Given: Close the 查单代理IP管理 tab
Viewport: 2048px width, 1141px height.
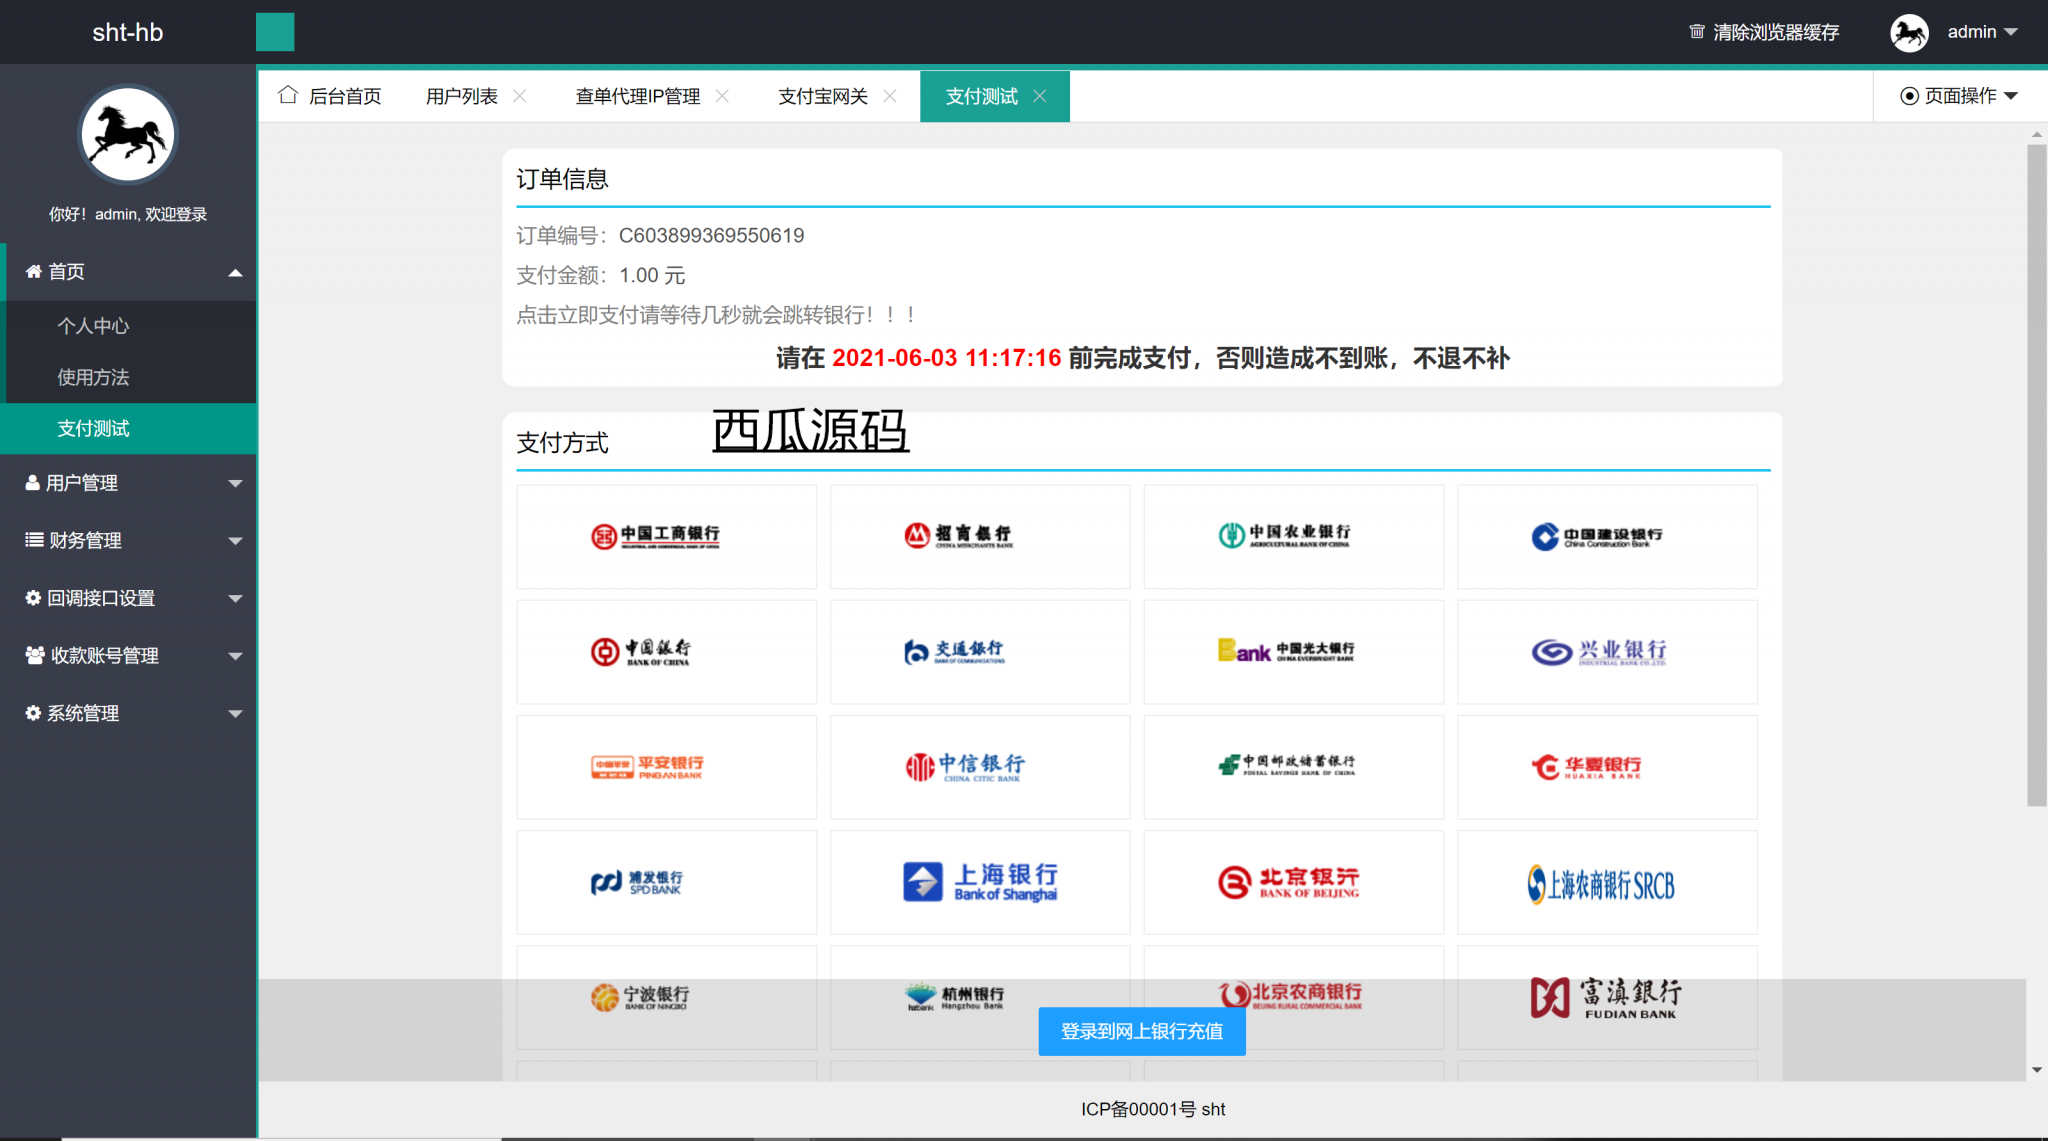Looking at the screenshot, I should point(722,96).
